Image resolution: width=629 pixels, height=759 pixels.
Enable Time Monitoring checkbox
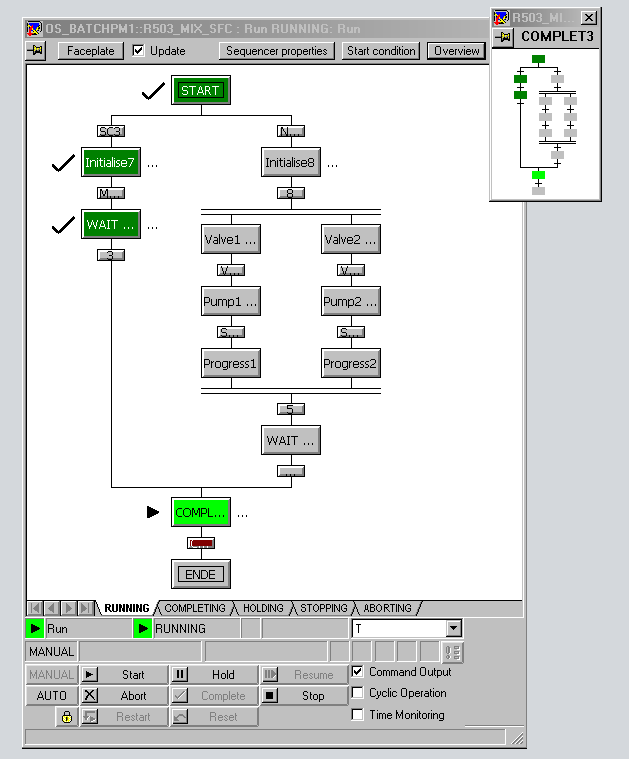coord(357,714)
